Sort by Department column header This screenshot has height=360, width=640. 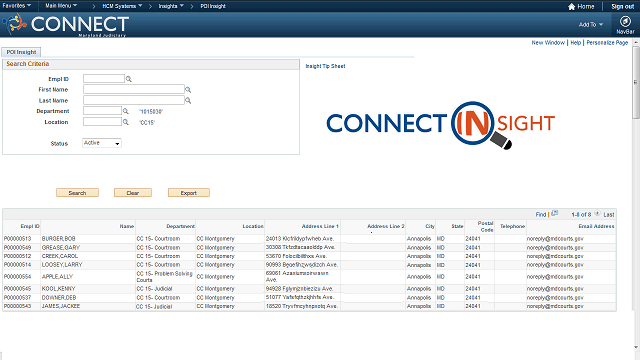click(x=180, y=226)
